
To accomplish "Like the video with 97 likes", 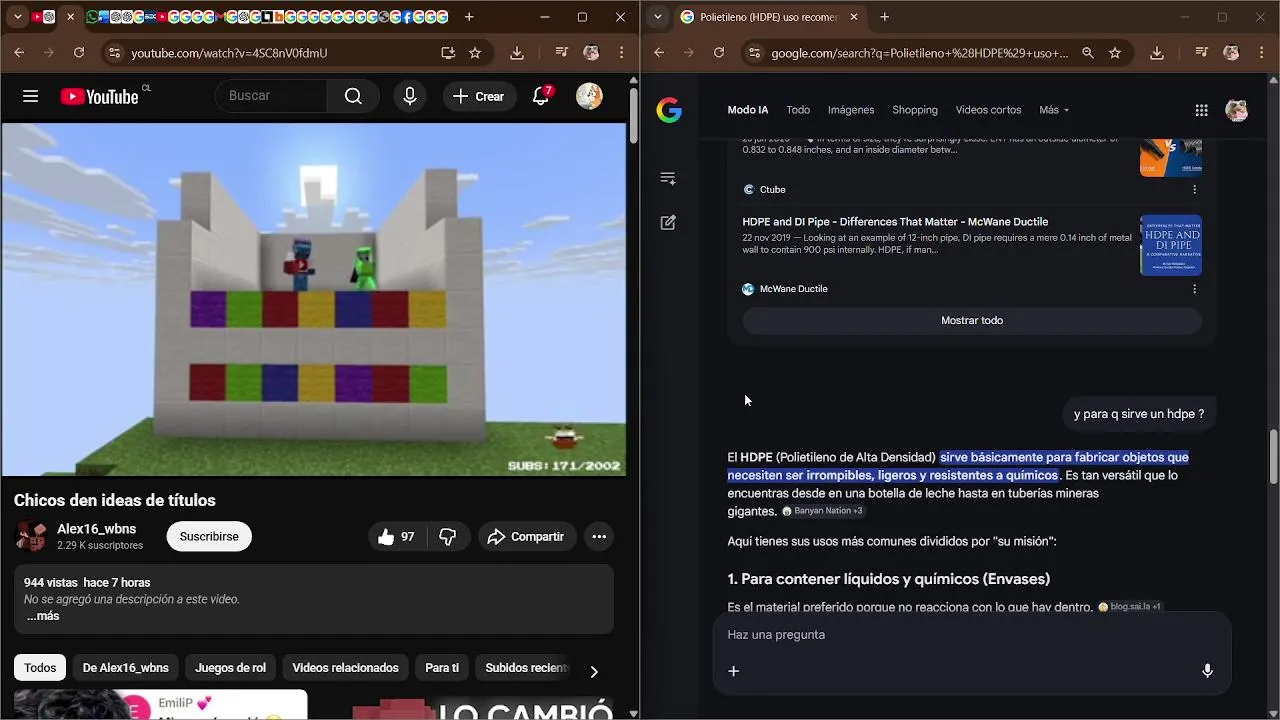I will (397, 537).
